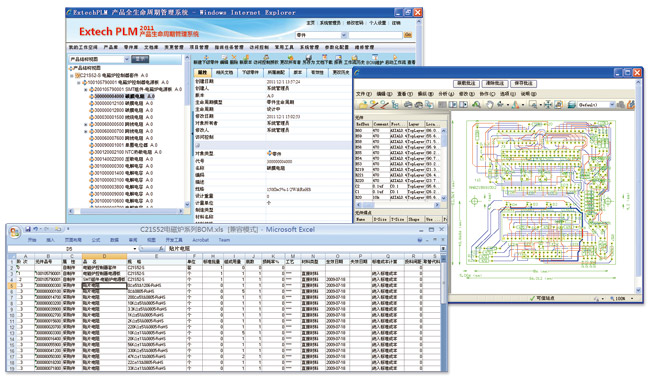Select the pan hand tool in viewer toolbar
Viewport: 650px width, 381px height.
tap(489, 104)
